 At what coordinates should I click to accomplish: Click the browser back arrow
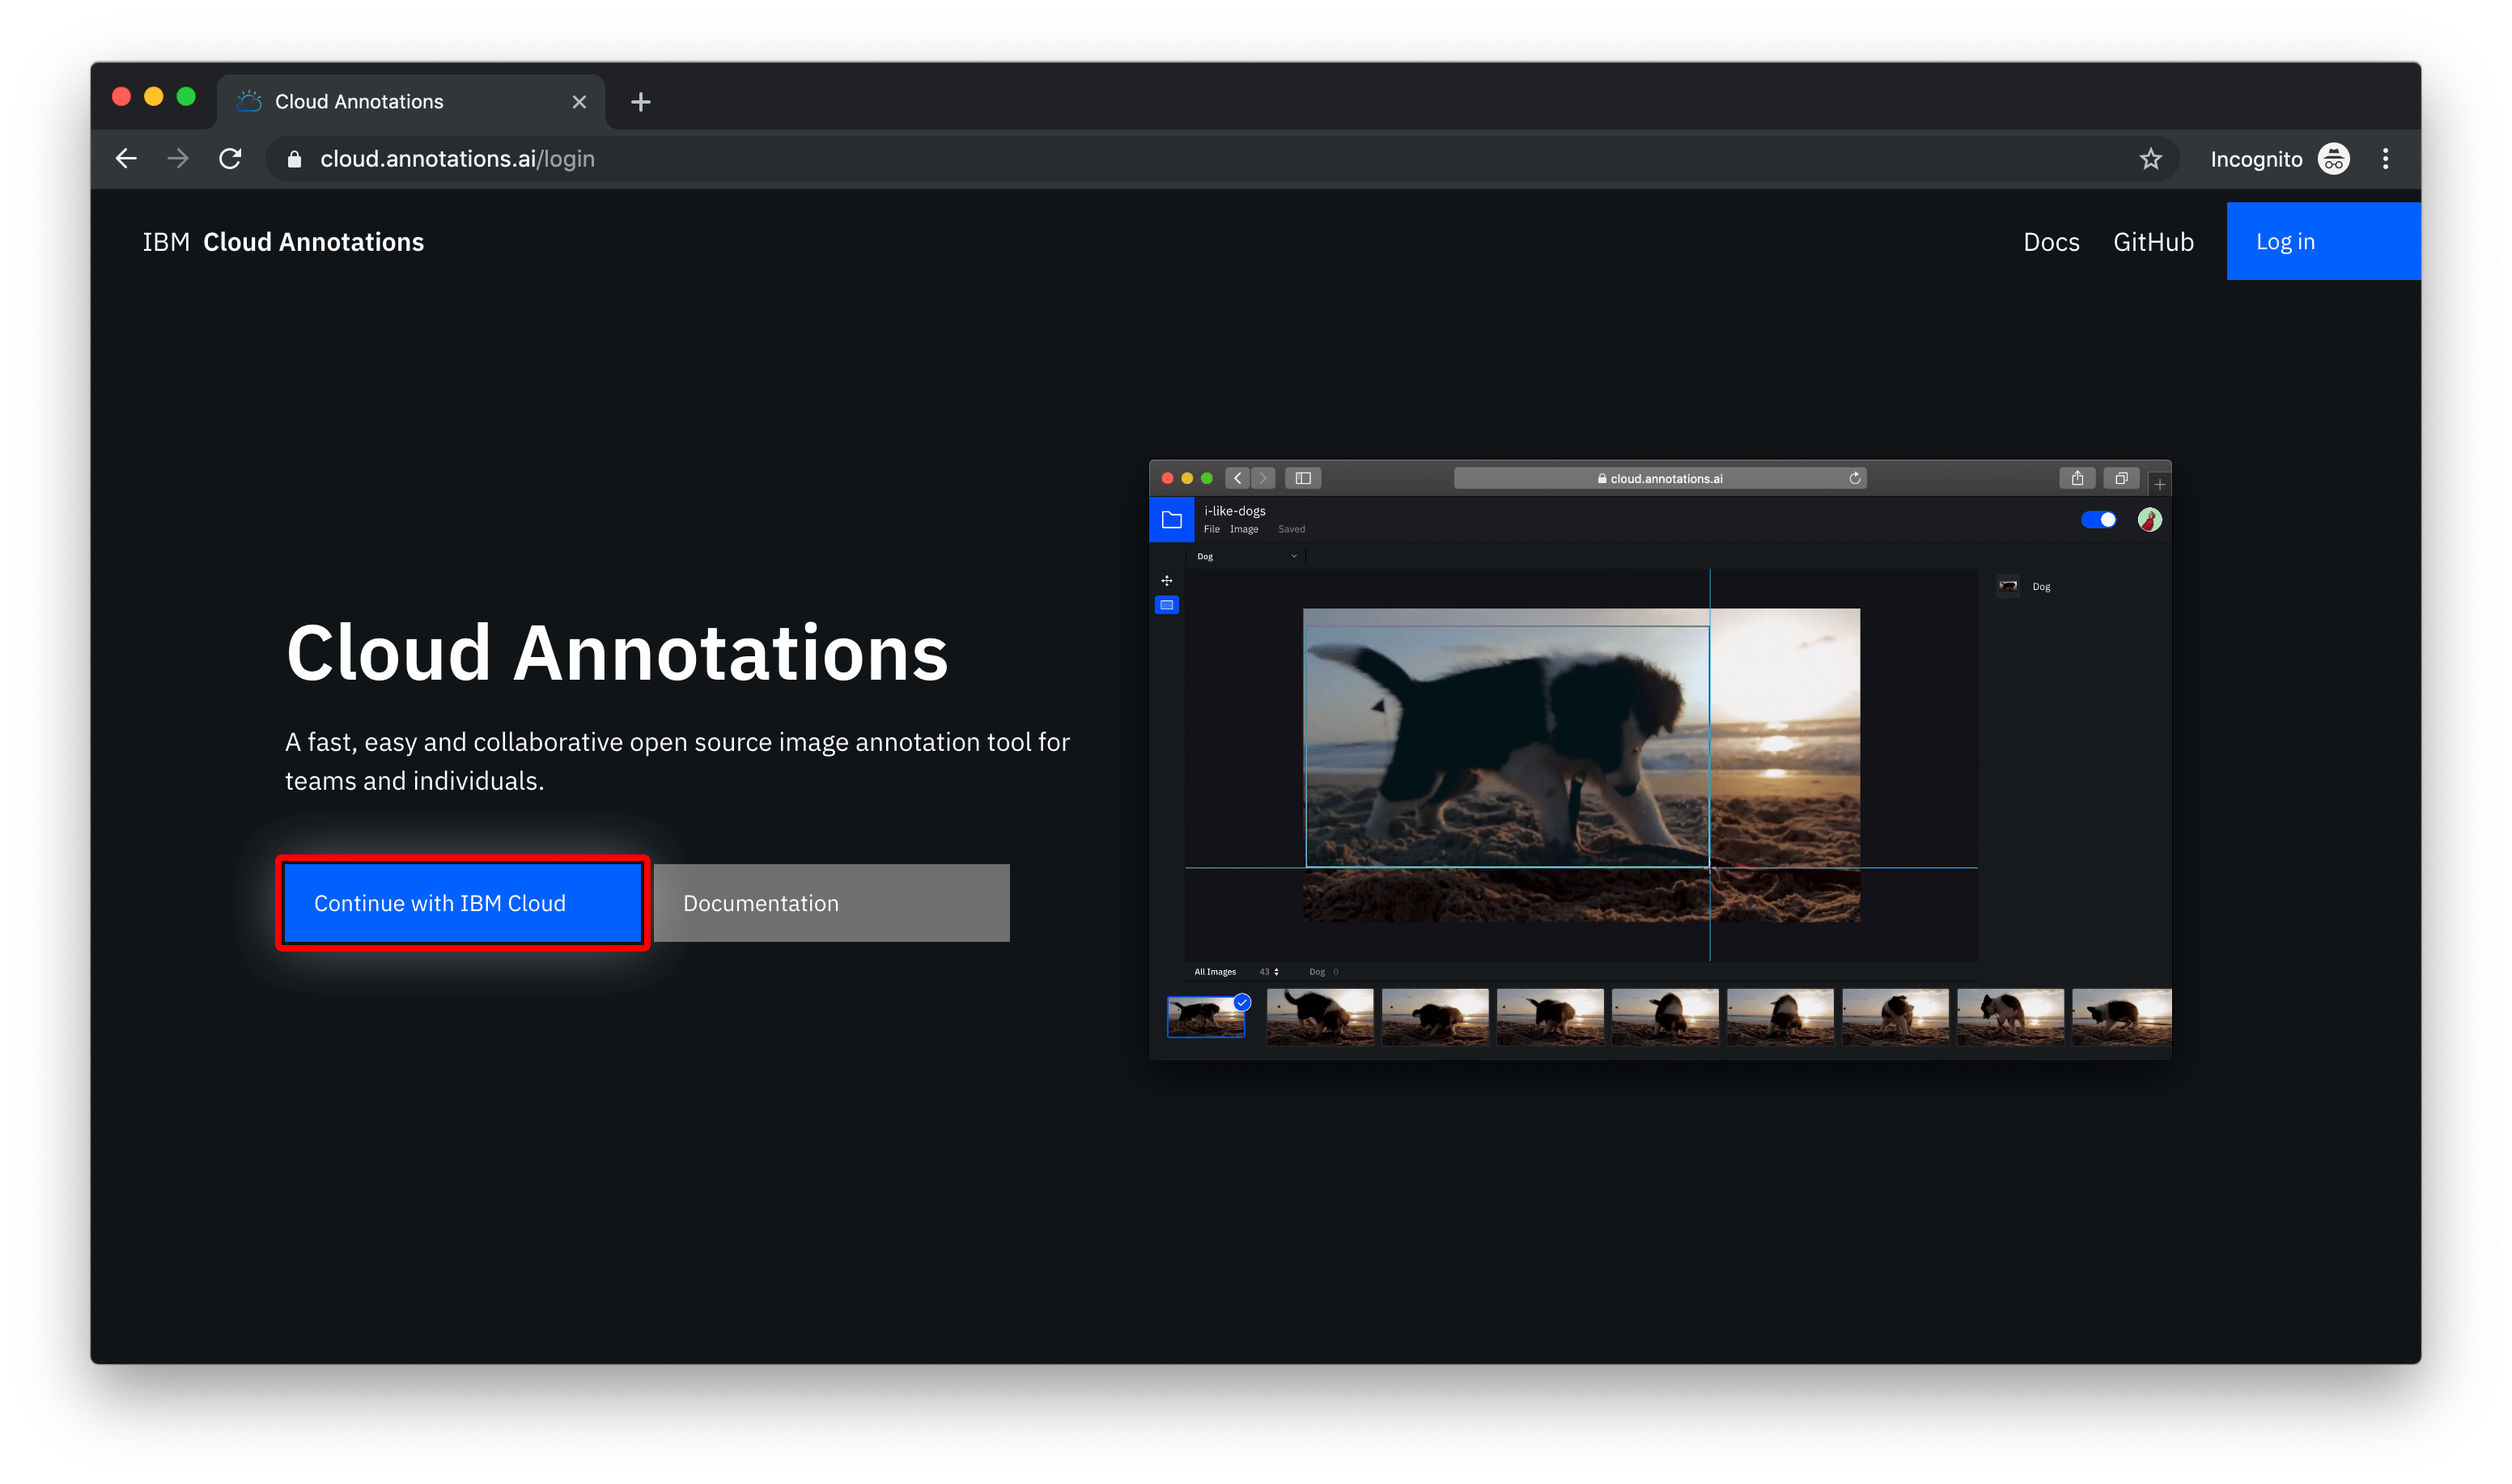126,159
